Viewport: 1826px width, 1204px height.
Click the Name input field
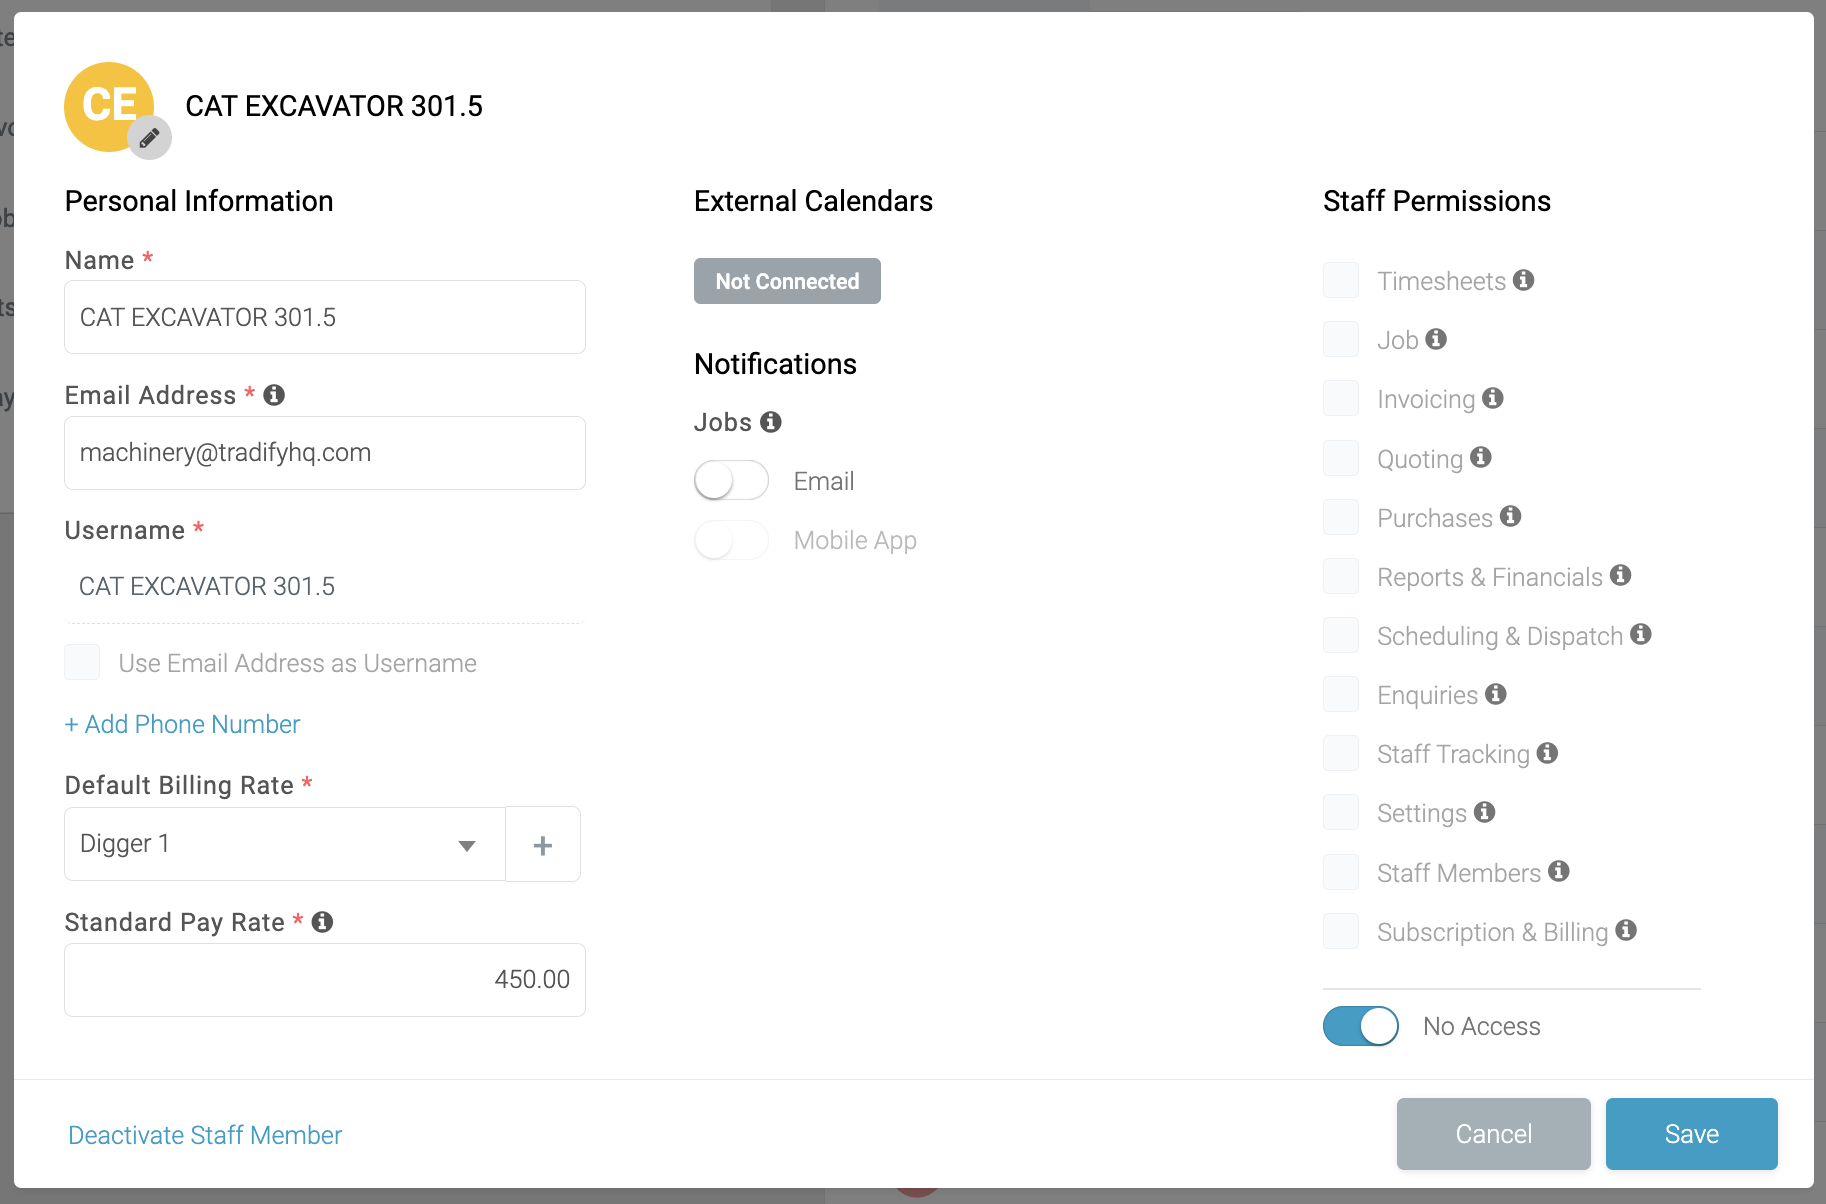point(325,317)
